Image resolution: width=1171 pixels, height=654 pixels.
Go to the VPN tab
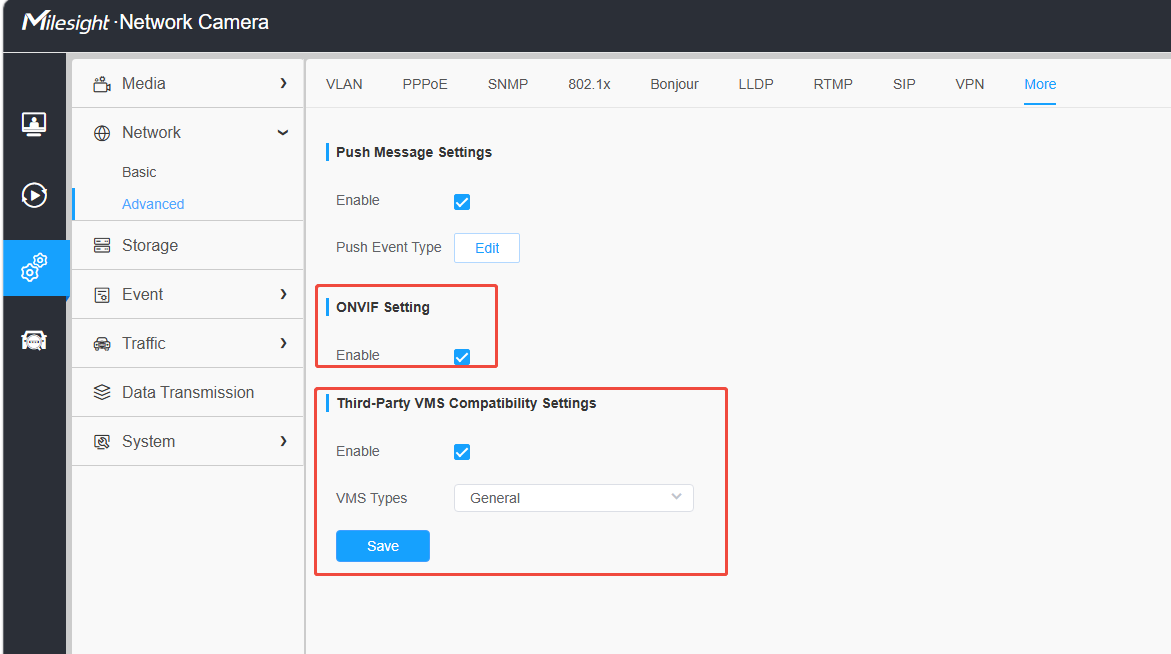[x=969, y=84]
